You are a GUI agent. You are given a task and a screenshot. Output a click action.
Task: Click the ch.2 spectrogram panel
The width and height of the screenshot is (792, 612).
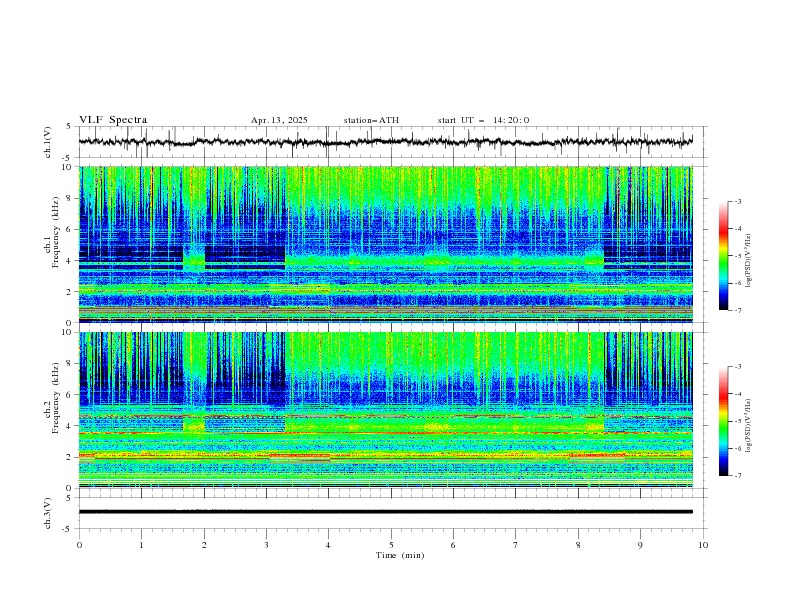click(x=386, y=410)
